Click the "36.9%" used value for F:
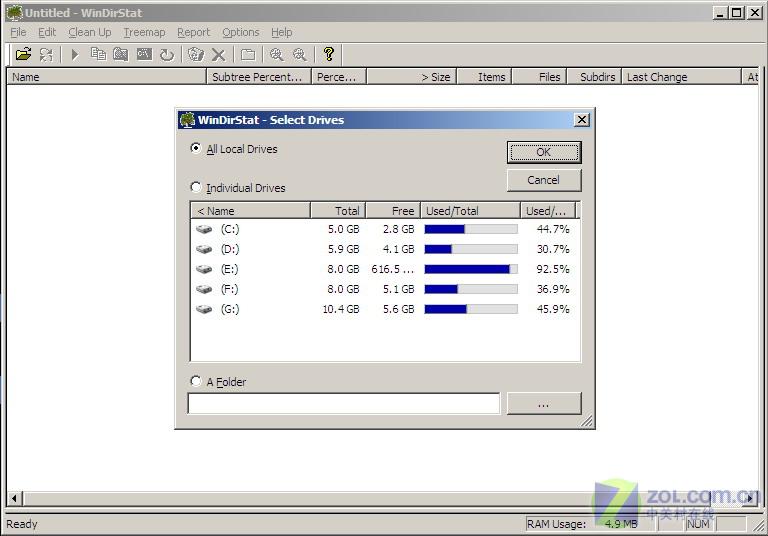Image resolution: width=768 pixels, height=536 pixels. click(553, 290)
